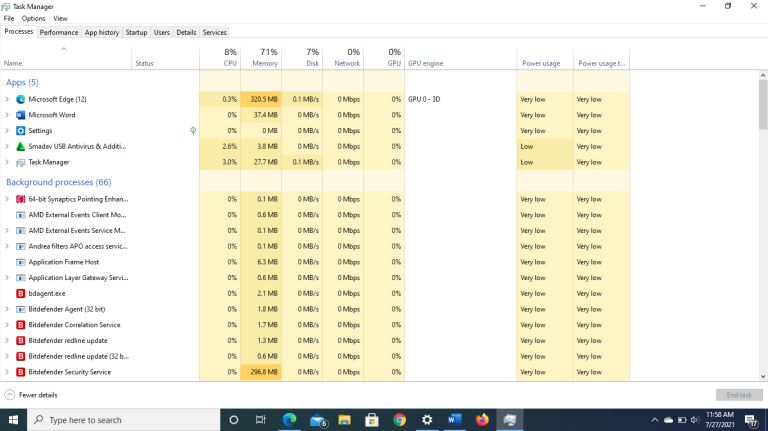Open File Explorer from the taskbar

(x=344, y=420)
